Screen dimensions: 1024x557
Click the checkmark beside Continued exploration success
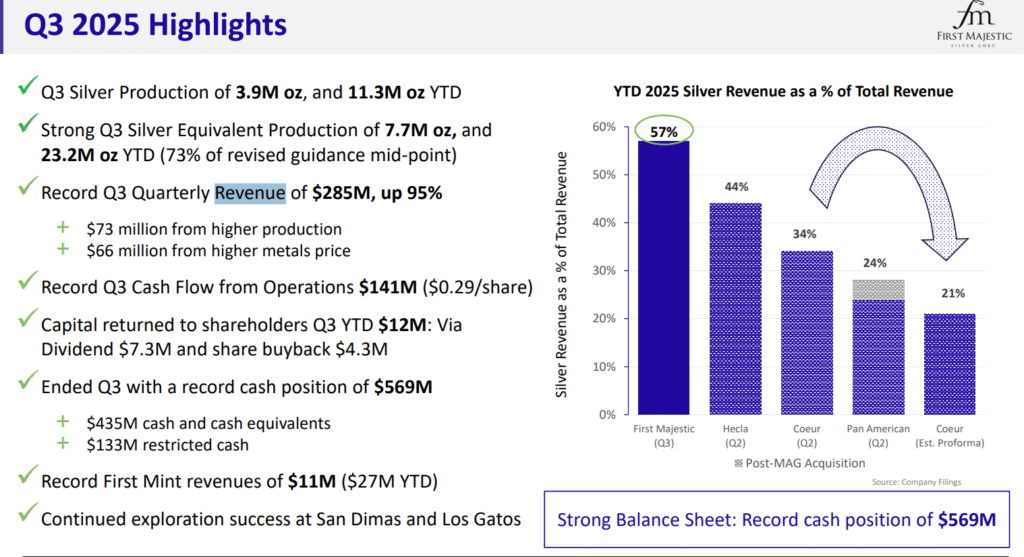28,517
